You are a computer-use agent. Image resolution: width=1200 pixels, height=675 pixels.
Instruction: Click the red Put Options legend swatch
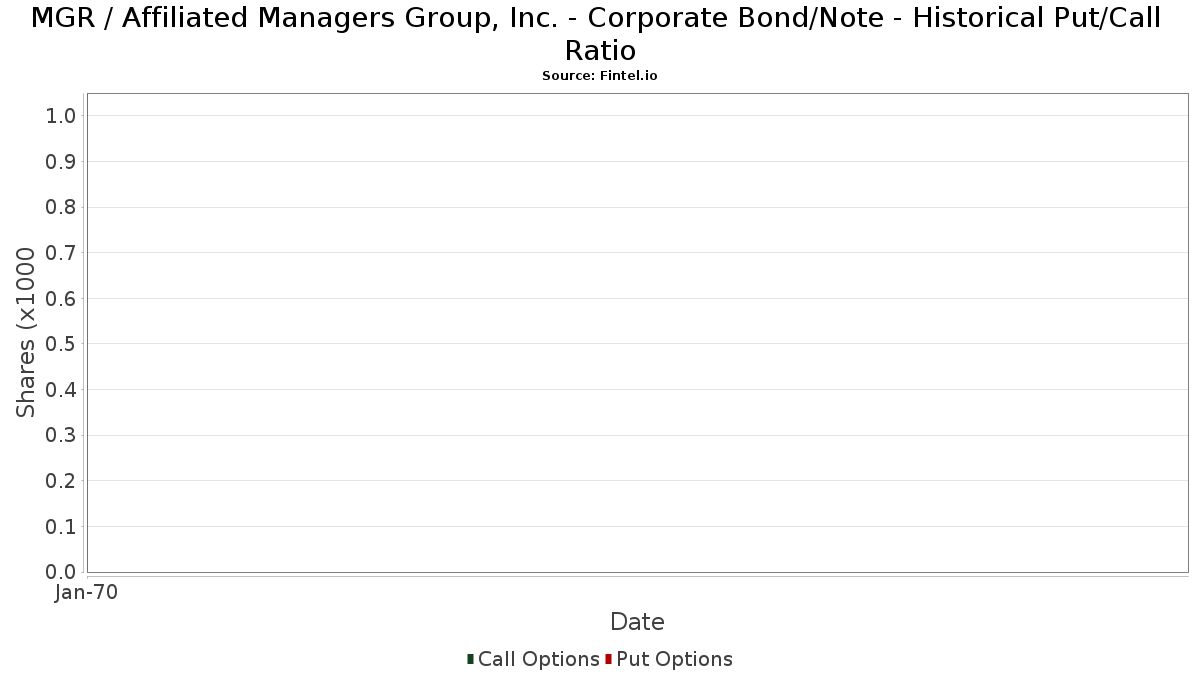(608, 659)
